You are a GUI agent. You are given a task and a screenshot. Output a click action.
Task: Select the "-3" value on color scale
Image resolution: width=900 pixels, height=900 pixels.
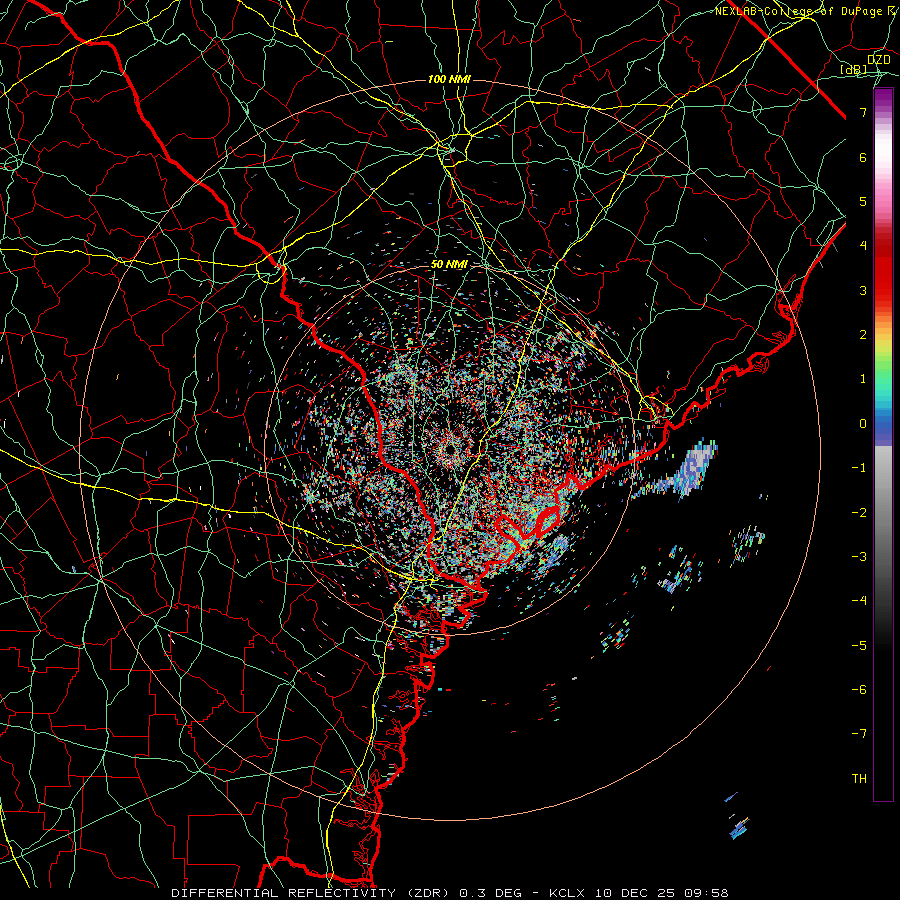point(859,556)
